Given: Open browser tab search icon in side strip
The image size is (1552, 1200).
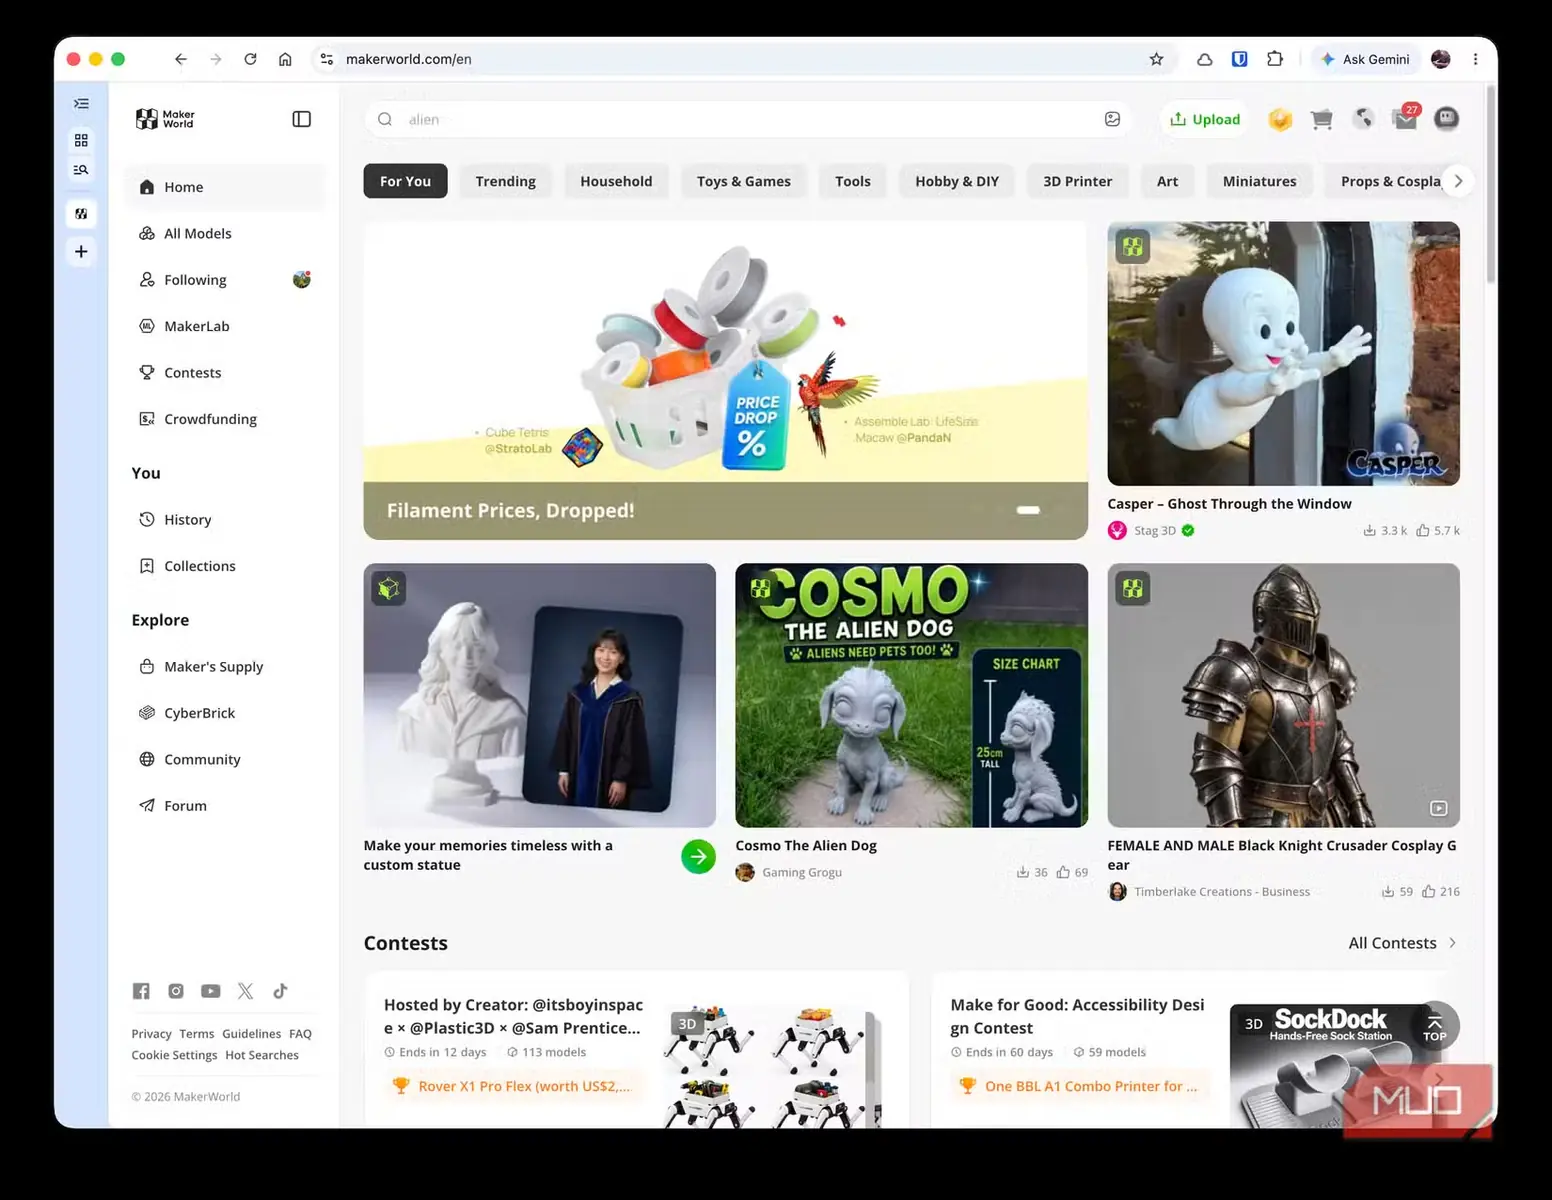Looking at the screenshot, I should 81,169.
